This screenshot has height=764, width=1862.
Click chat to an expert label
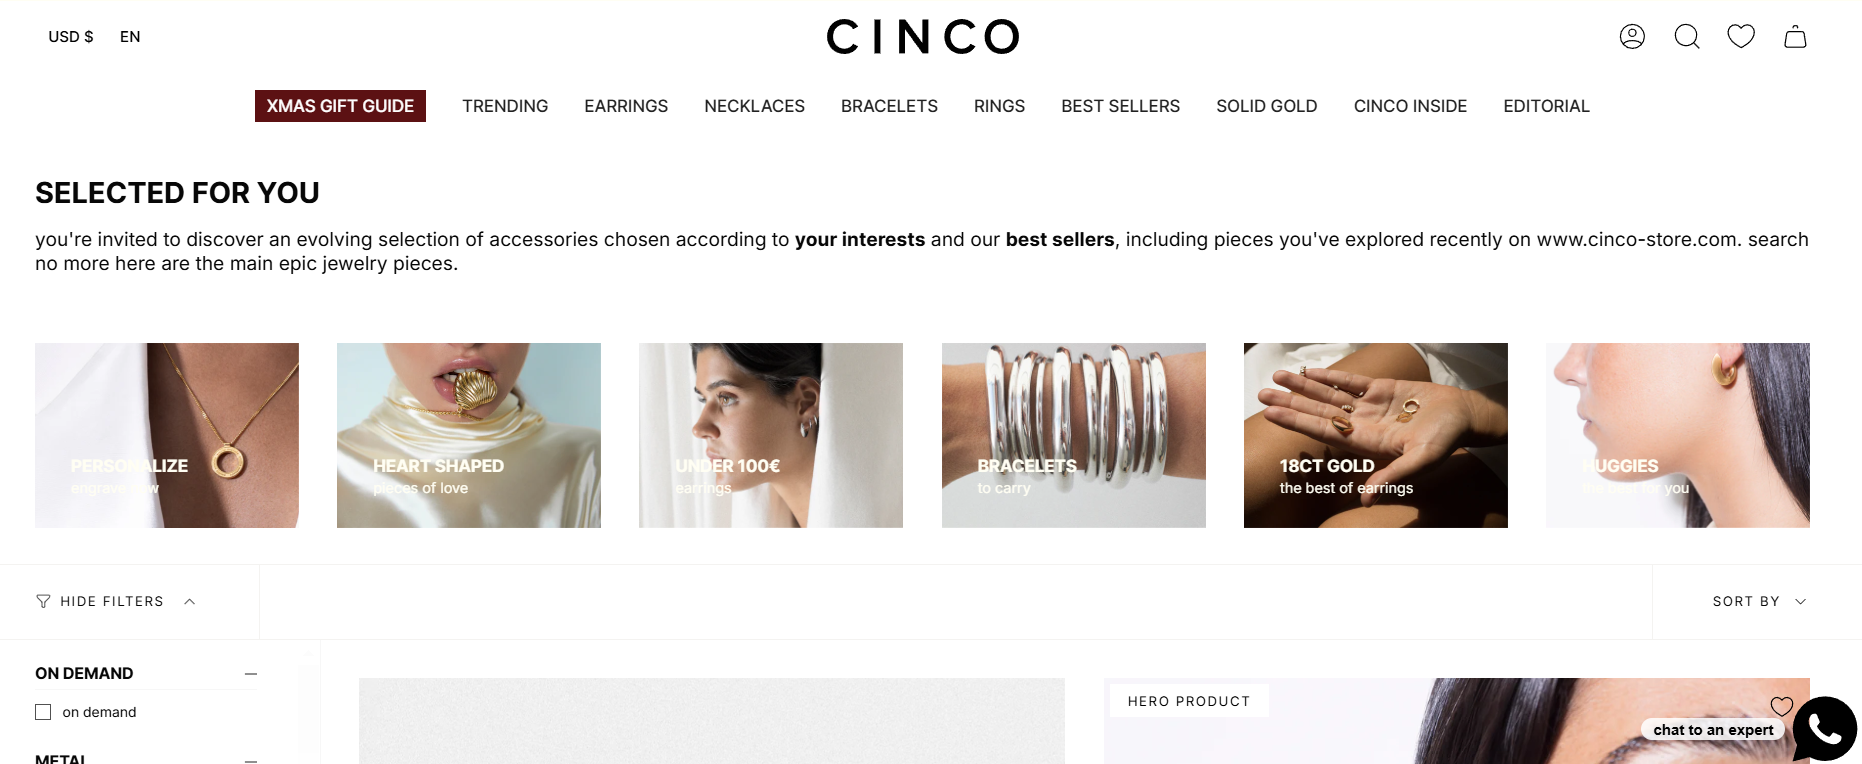pos(1713,730)
